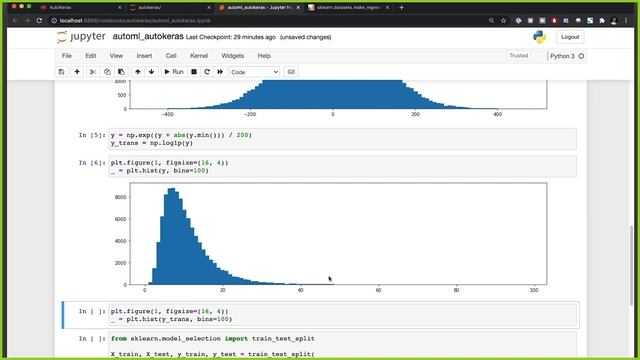Open the browser extensions puzzle icon

point(602,20)
